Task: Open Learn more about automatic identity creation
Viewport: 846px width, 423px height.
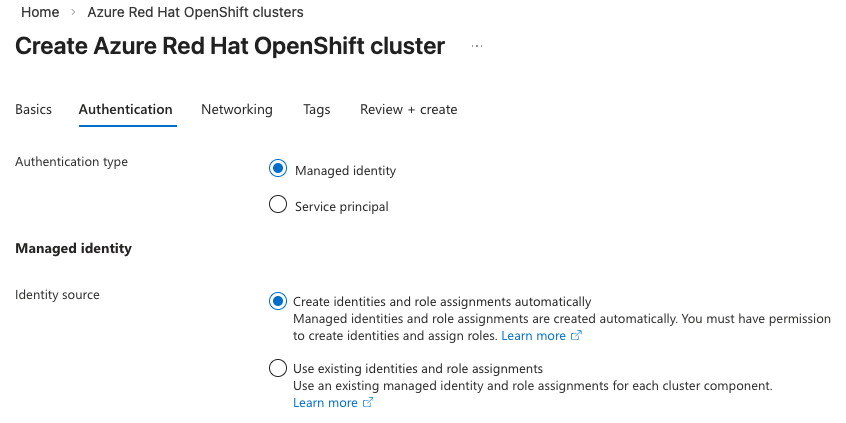Action: coord(542,336)
